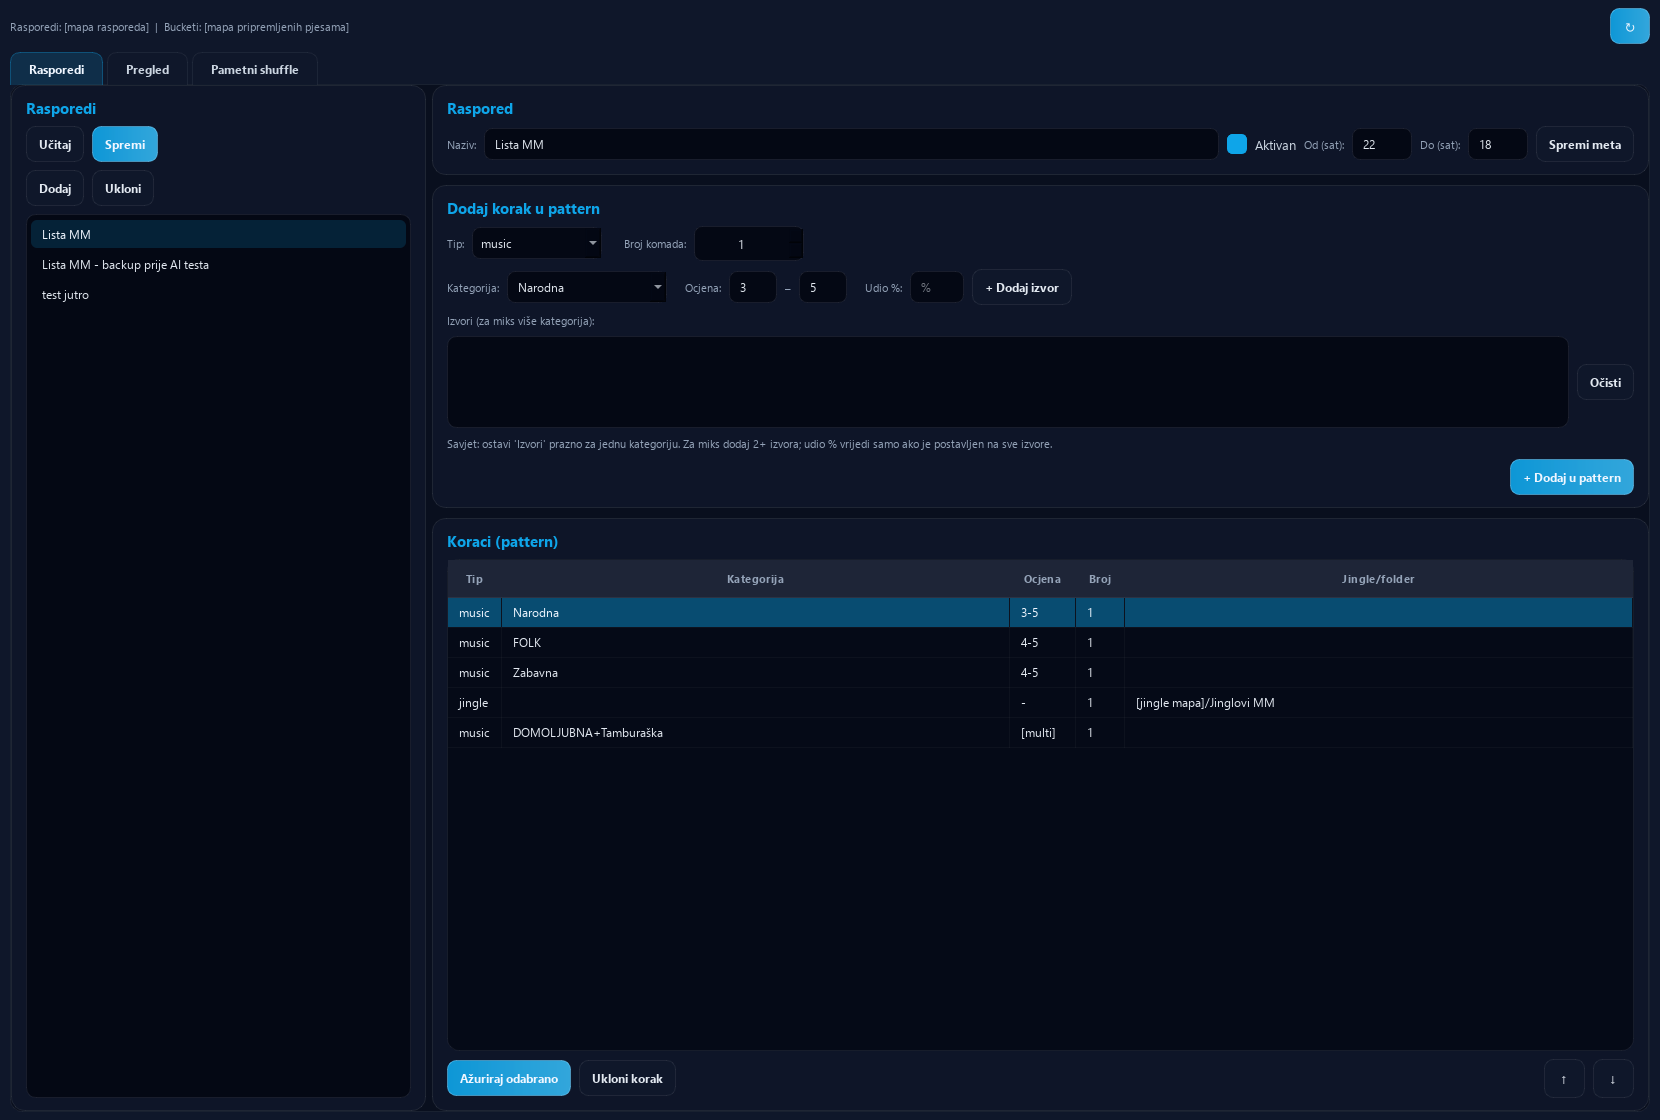Toggle the Aktivan checkbox

tap(1237, 144)
